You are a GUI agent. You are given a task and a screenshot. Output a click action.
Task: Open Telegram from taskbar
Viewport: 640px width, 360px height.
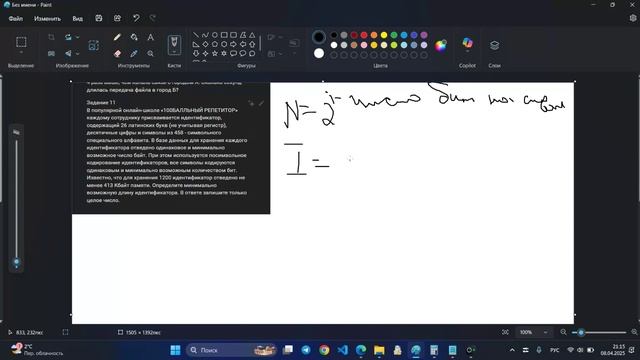pyautogui.click(x=306, y=350)
